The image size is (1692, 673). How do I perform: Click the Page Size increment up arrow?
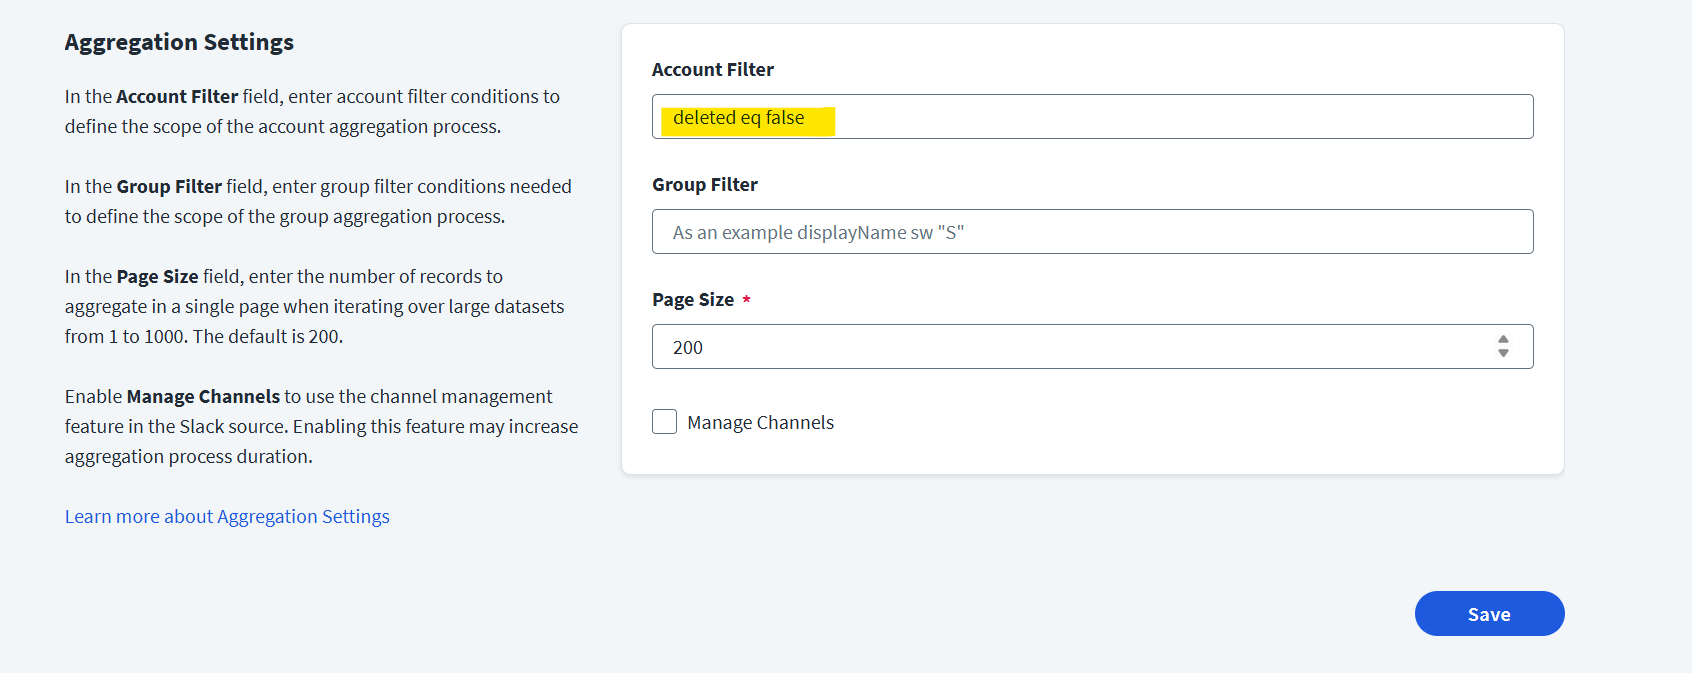1503,340
